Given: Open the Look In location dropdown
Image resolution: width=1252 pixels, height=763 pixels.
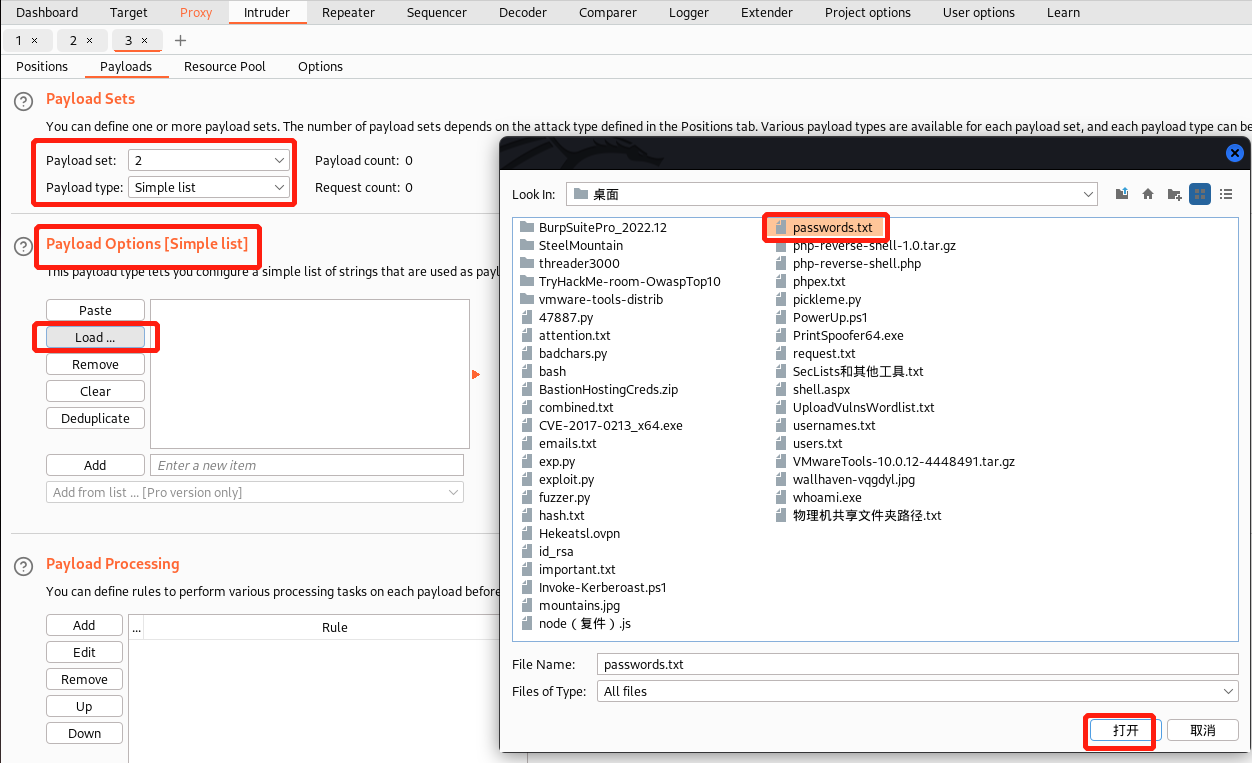Looking at the screenshot, I should coord(831,194).
